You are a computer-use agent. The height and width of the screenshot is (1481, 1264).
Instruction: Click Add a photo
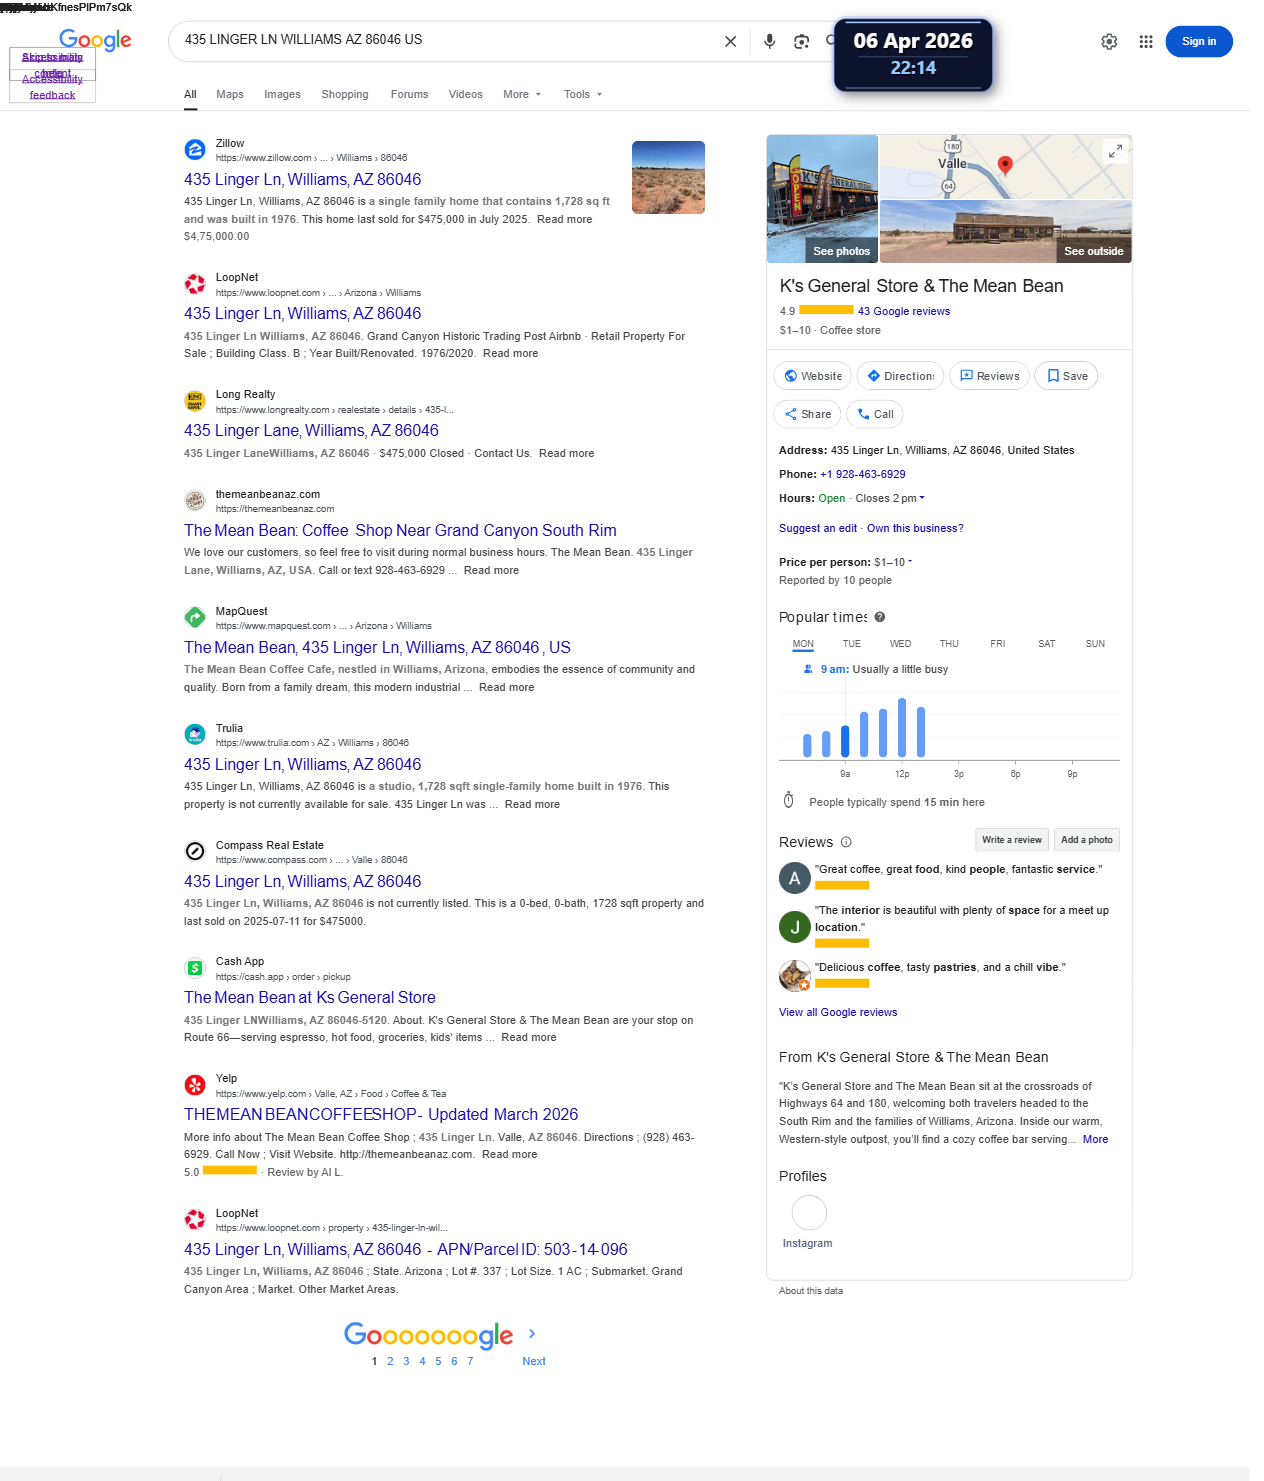1087,840
